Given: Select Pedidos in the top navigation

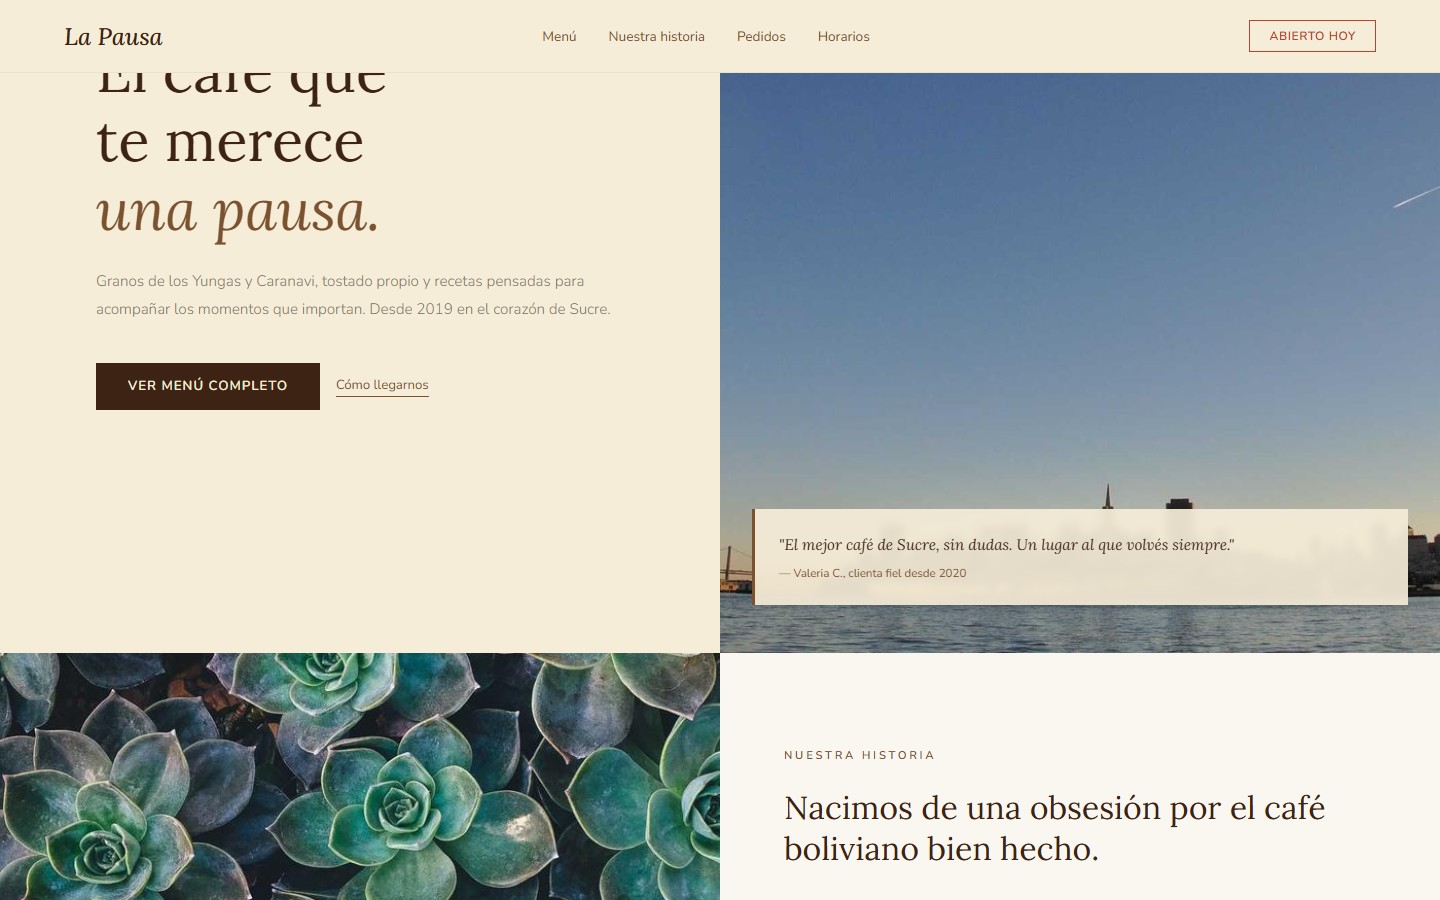Looking at the screenshot, I should point(761,36).
